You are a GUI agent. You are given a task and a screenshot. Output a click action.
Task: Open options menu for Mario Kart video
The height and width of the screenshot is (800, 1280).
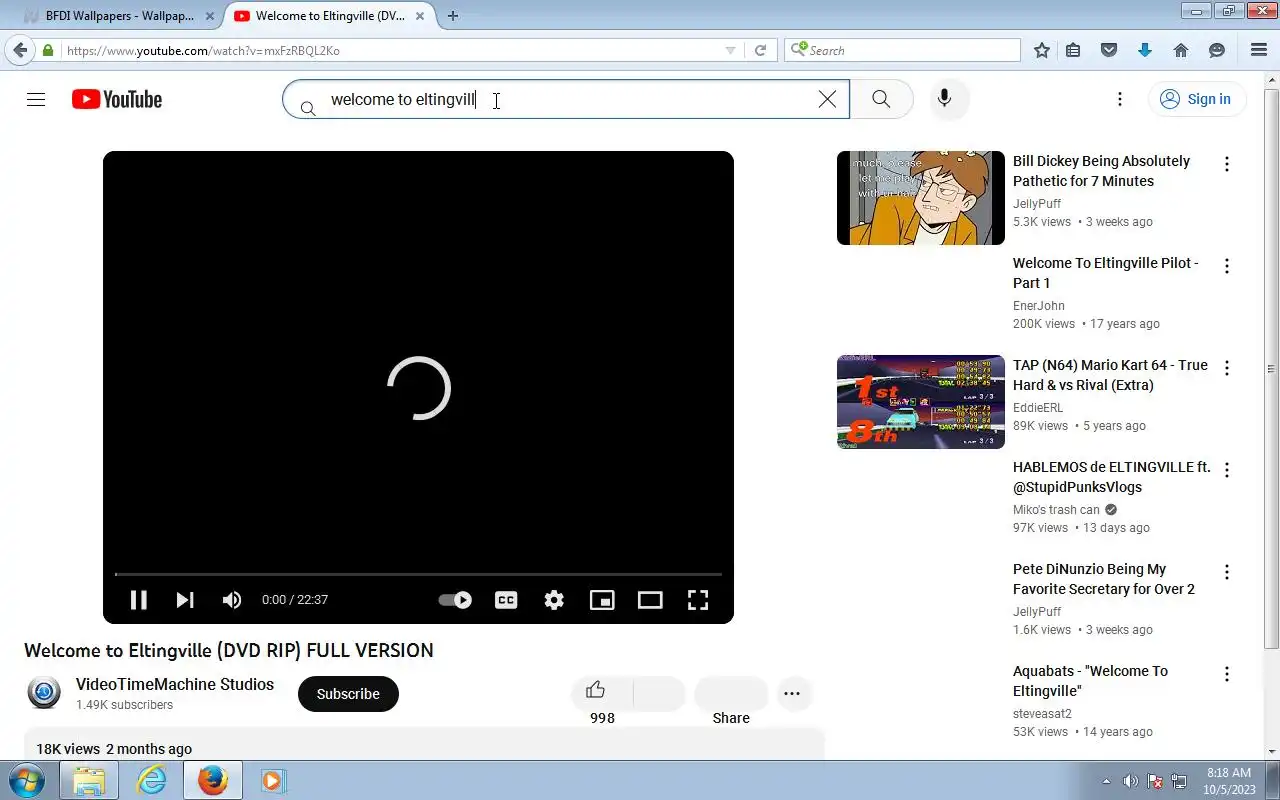(x=1227, y=368)
